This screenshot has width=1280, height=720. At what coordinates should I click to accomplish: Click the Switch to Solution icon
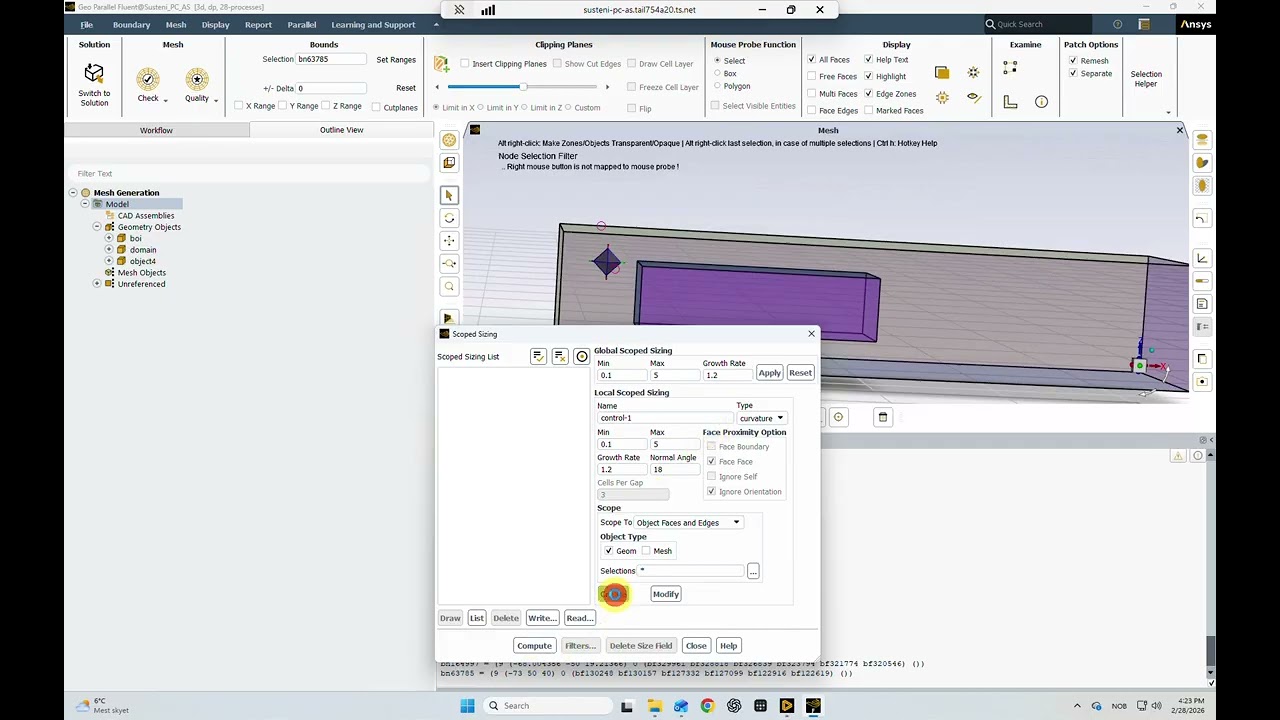point(94,73)
